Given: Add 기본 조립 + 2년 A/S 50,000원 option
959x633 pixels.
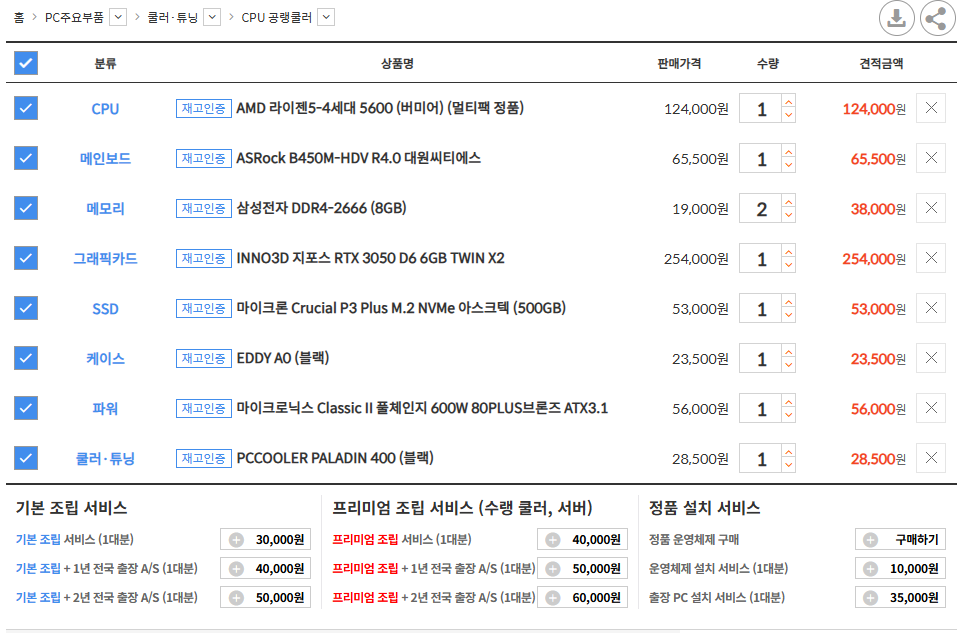Looking at the screenshot, I should pos(265,597).
